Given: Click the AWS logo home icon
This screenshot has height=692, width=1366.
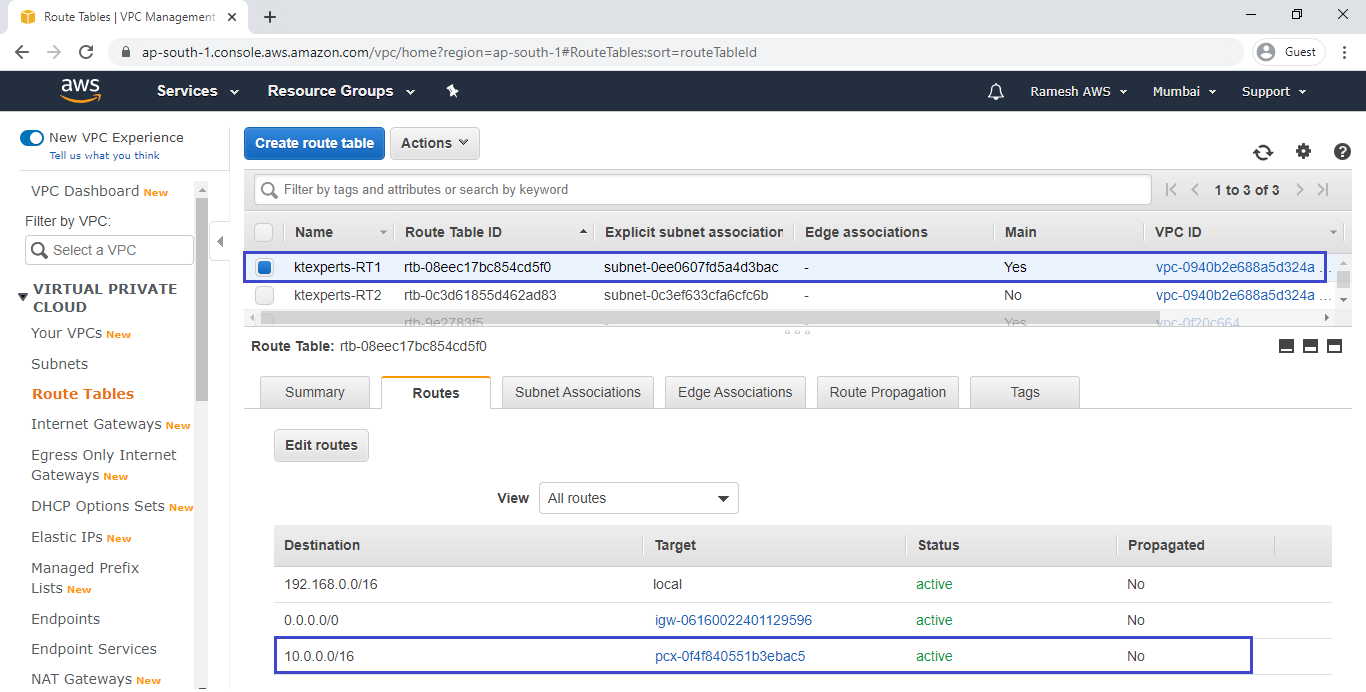Looking at the screenshot, I should 81,91.
